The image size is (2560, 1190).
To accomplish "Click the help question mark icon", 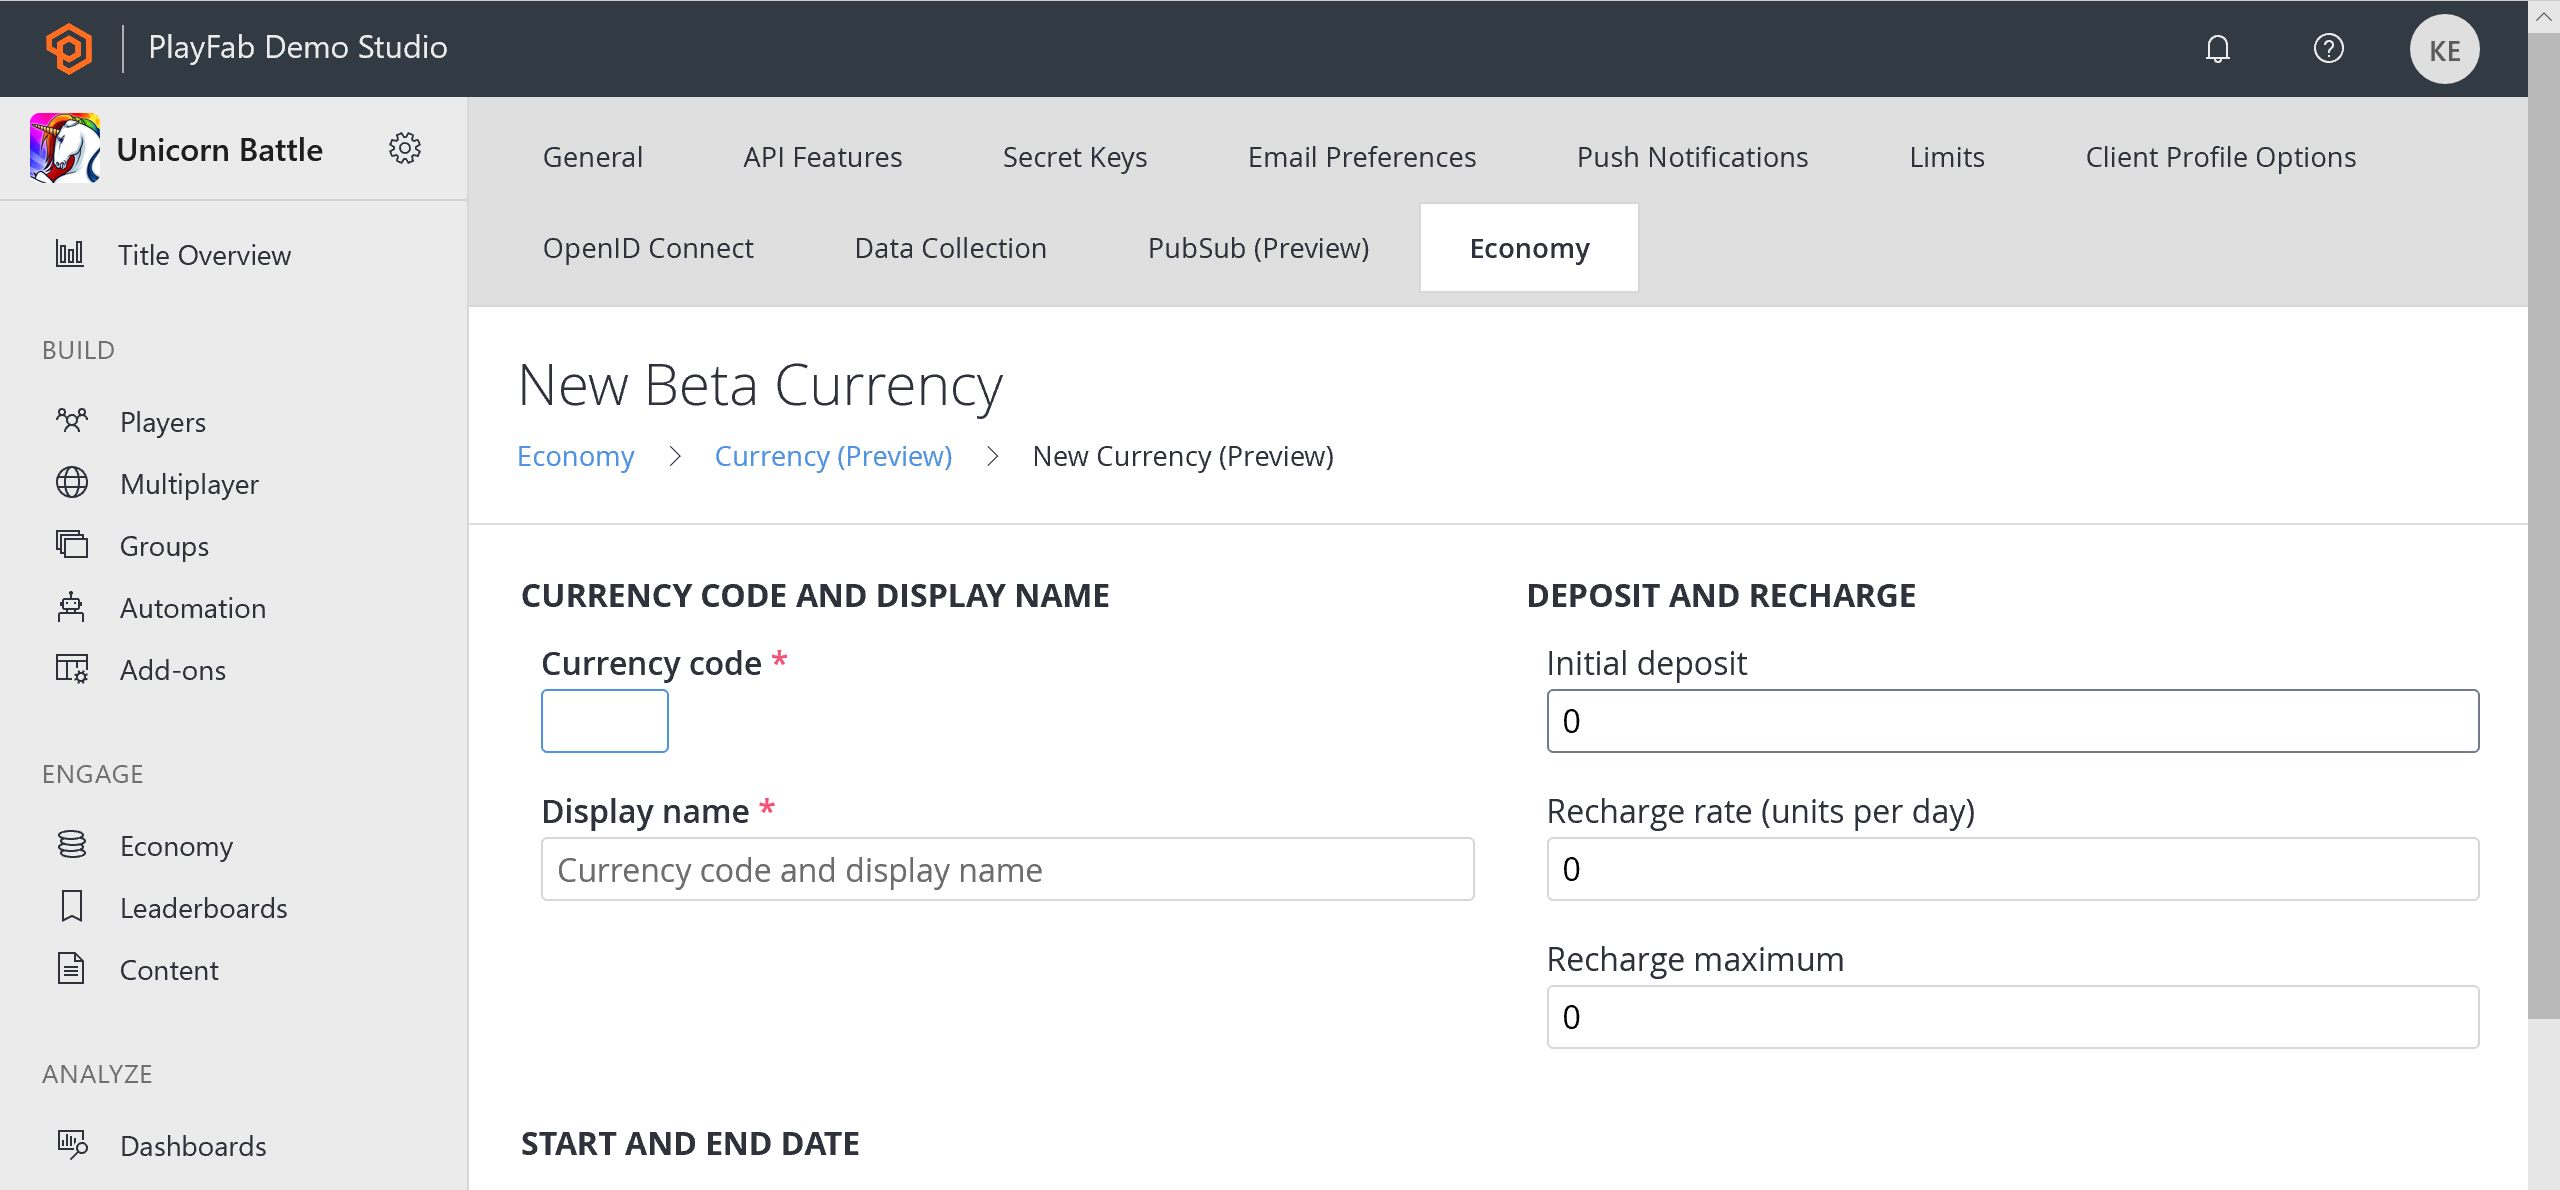I will coord(2330,47).
